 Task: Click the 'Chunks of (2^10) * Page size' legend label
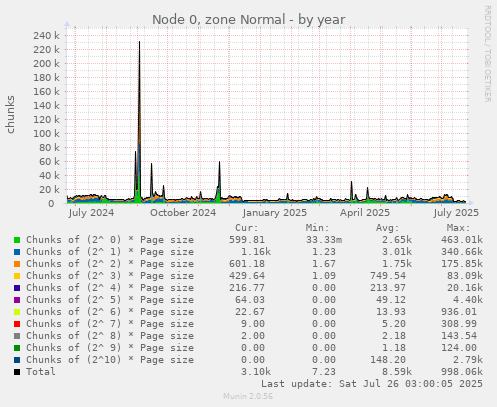point(110,360)
